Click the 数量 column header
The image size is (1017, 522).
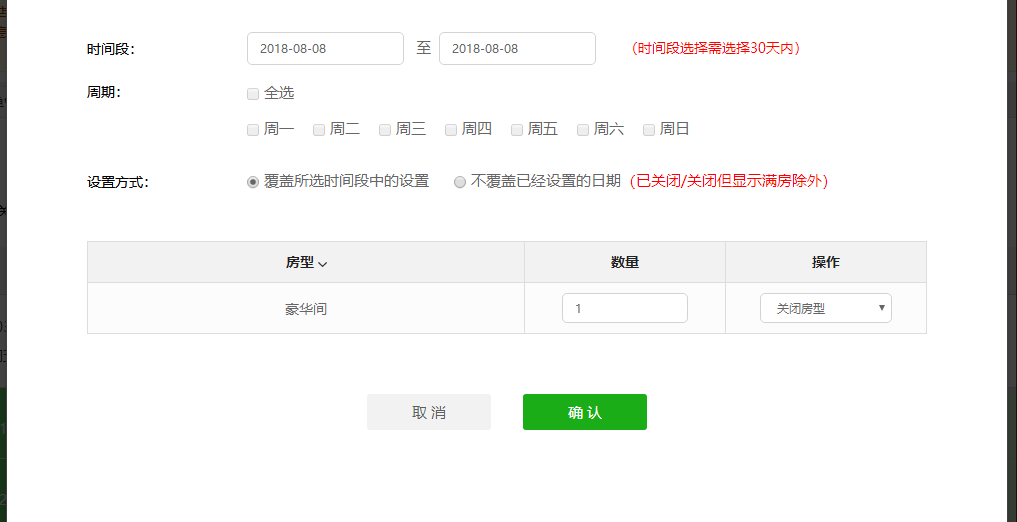624,262
